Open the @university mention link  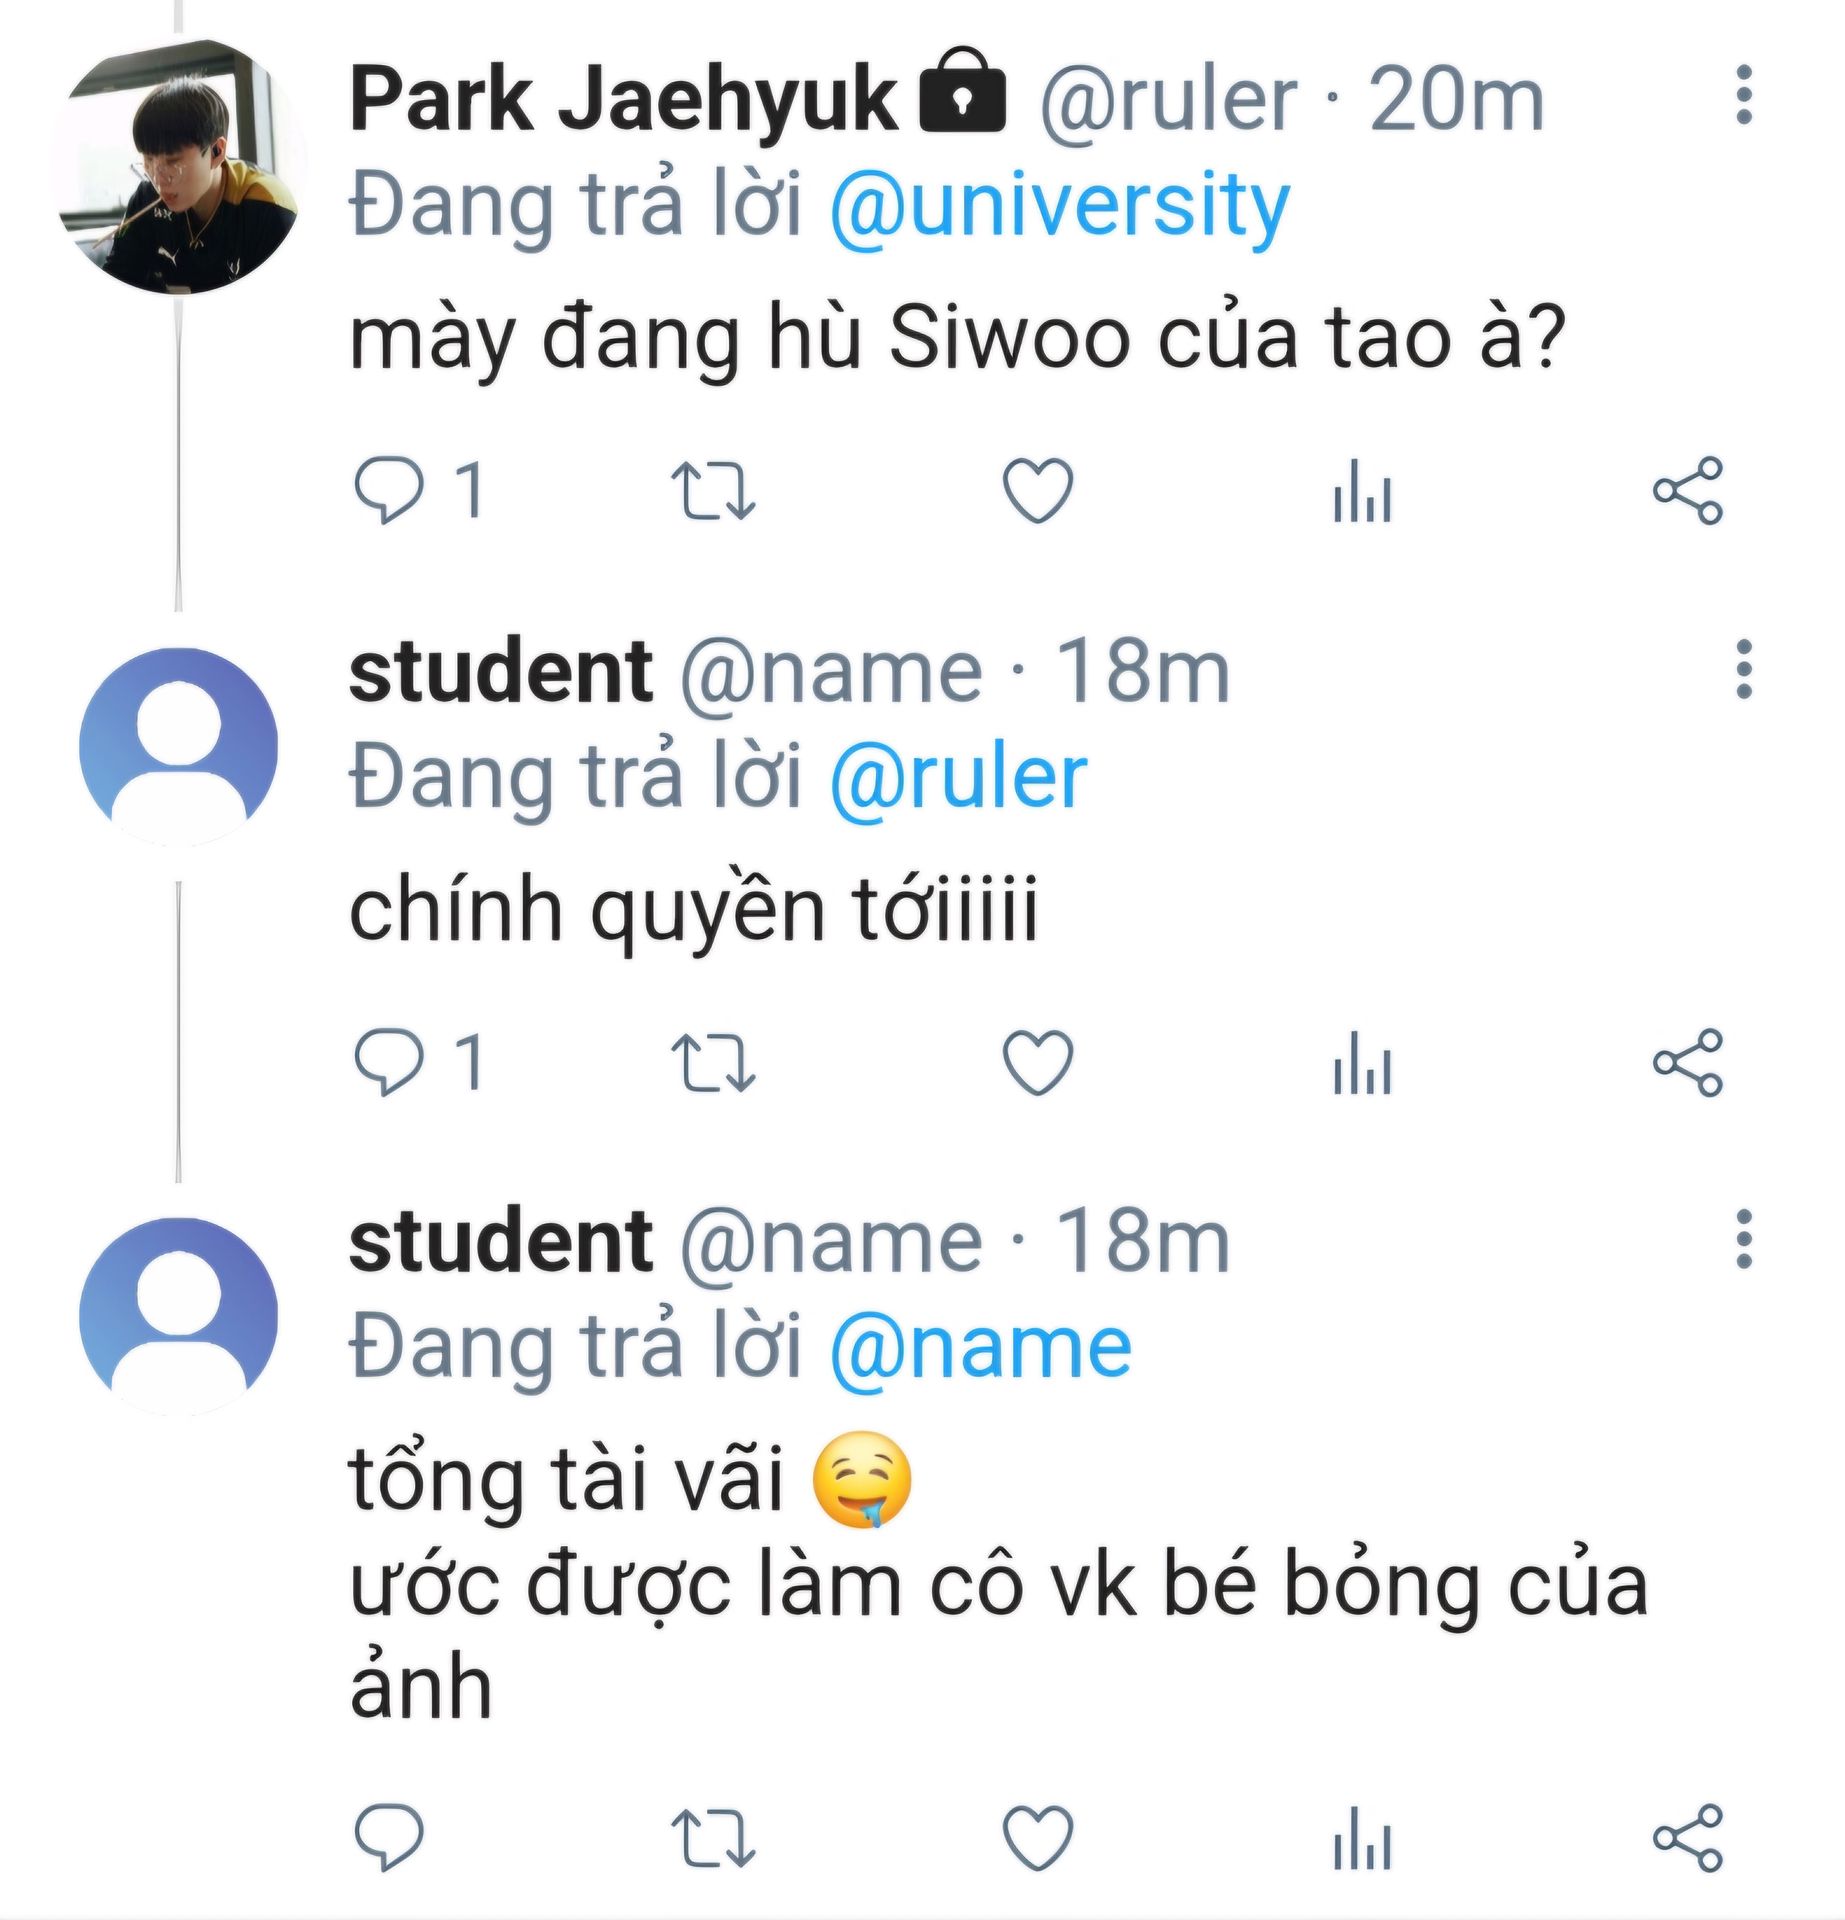point(1059,205)
